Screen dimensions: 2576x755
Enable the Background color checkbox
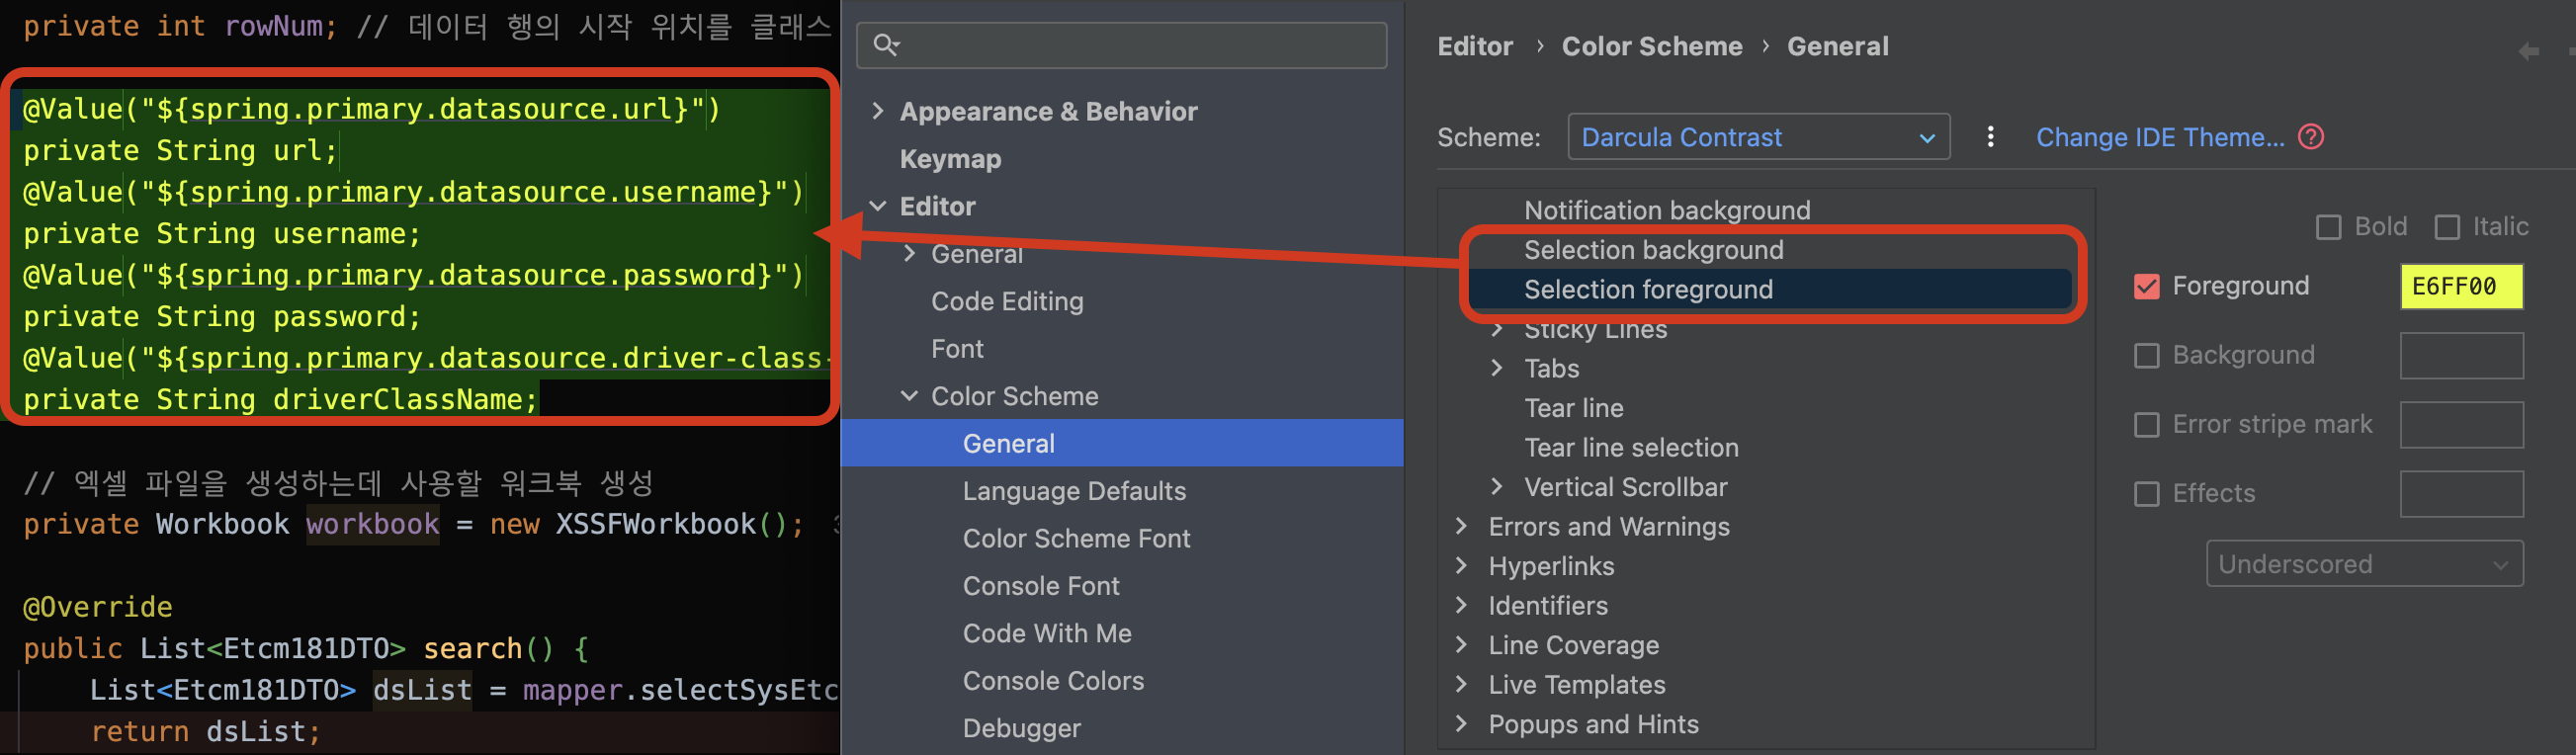(2146, 356)
